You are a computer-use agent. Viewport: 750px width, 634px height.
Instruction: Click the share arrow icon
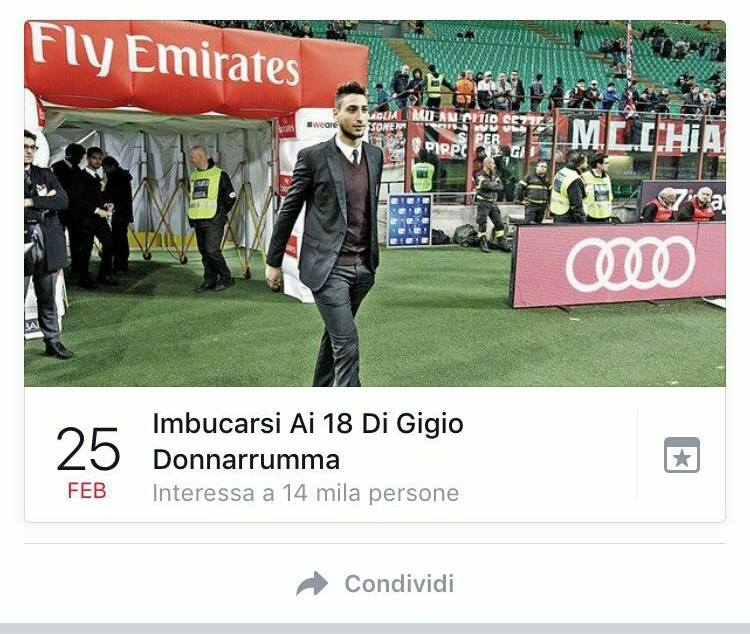[312, 584]
